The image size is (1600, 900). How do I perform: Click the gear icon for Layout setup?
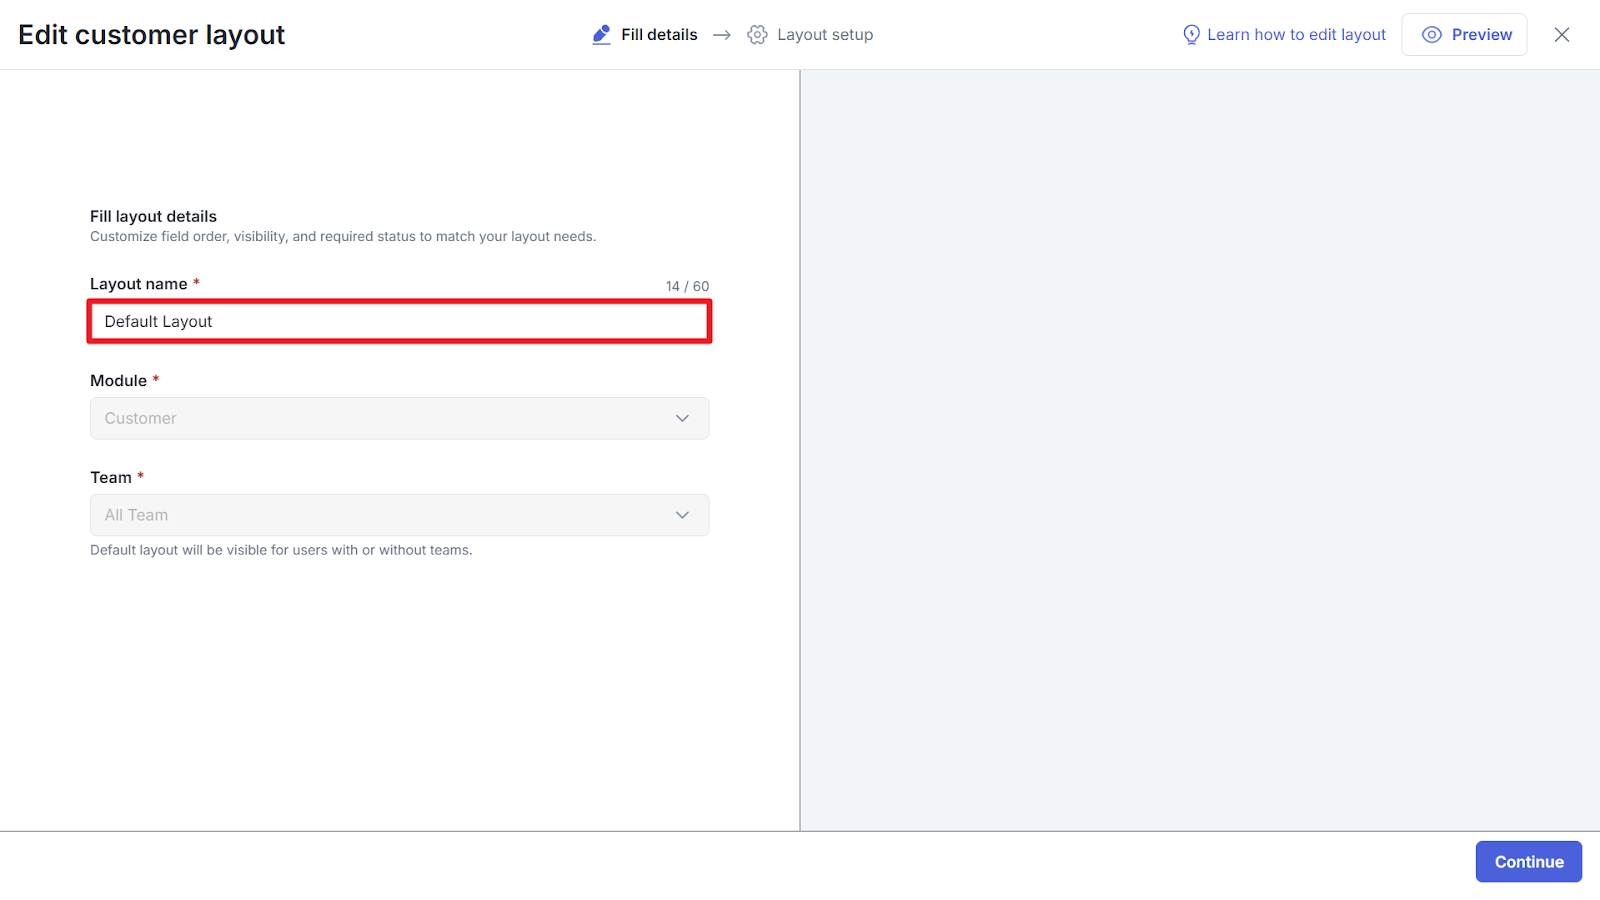coord(758,35)
